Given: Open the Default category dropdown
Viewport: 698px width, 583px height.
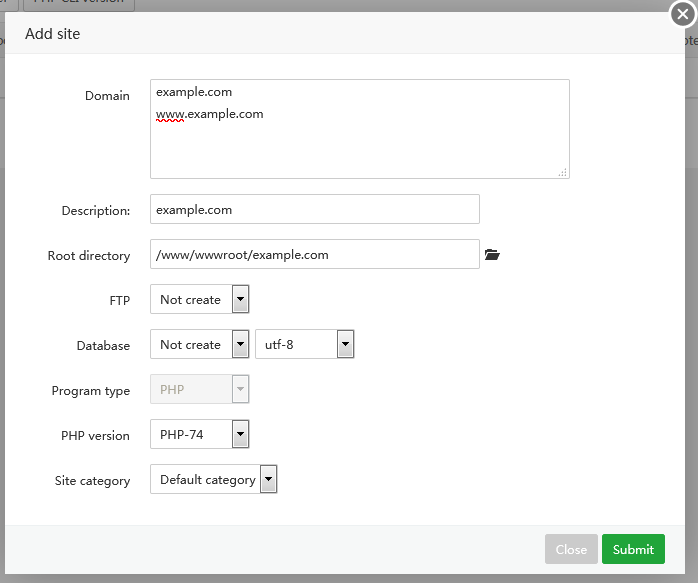Looking at the screenshot, I should click(x=213, y=479).
